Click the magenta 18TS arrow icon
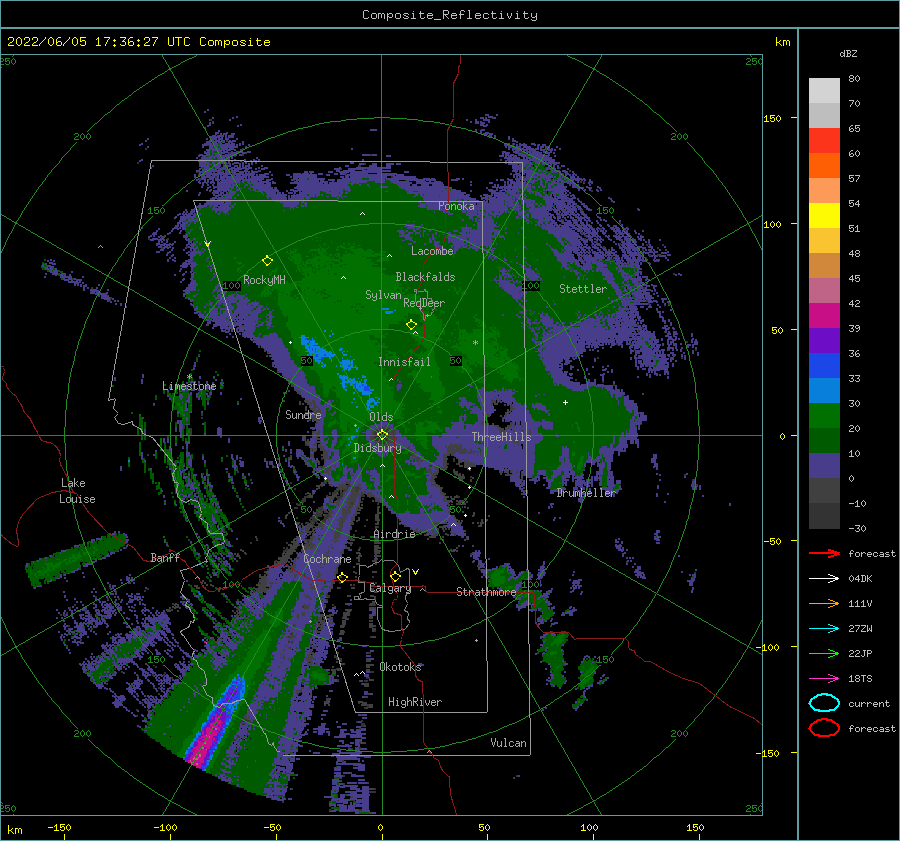Image resolution: width=900 pixels, height=841 pixels. point(824,679)
